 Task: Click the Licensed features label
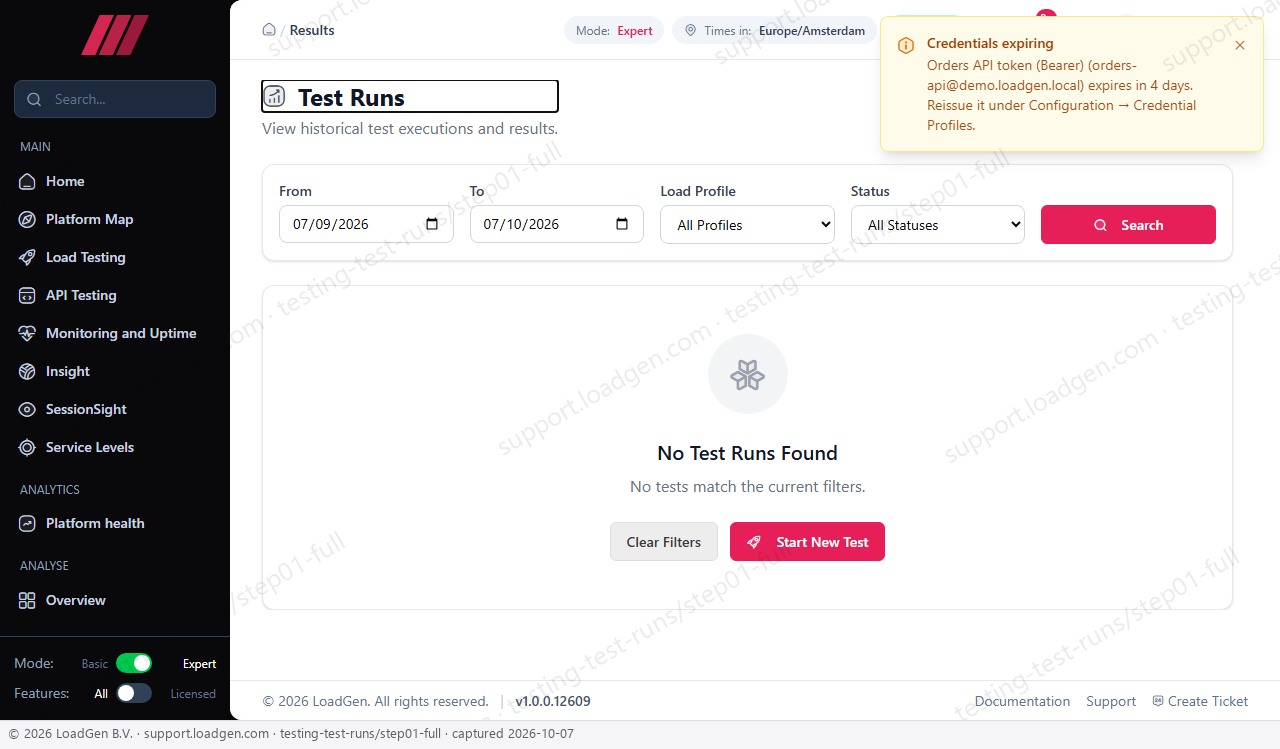point(193,694)
